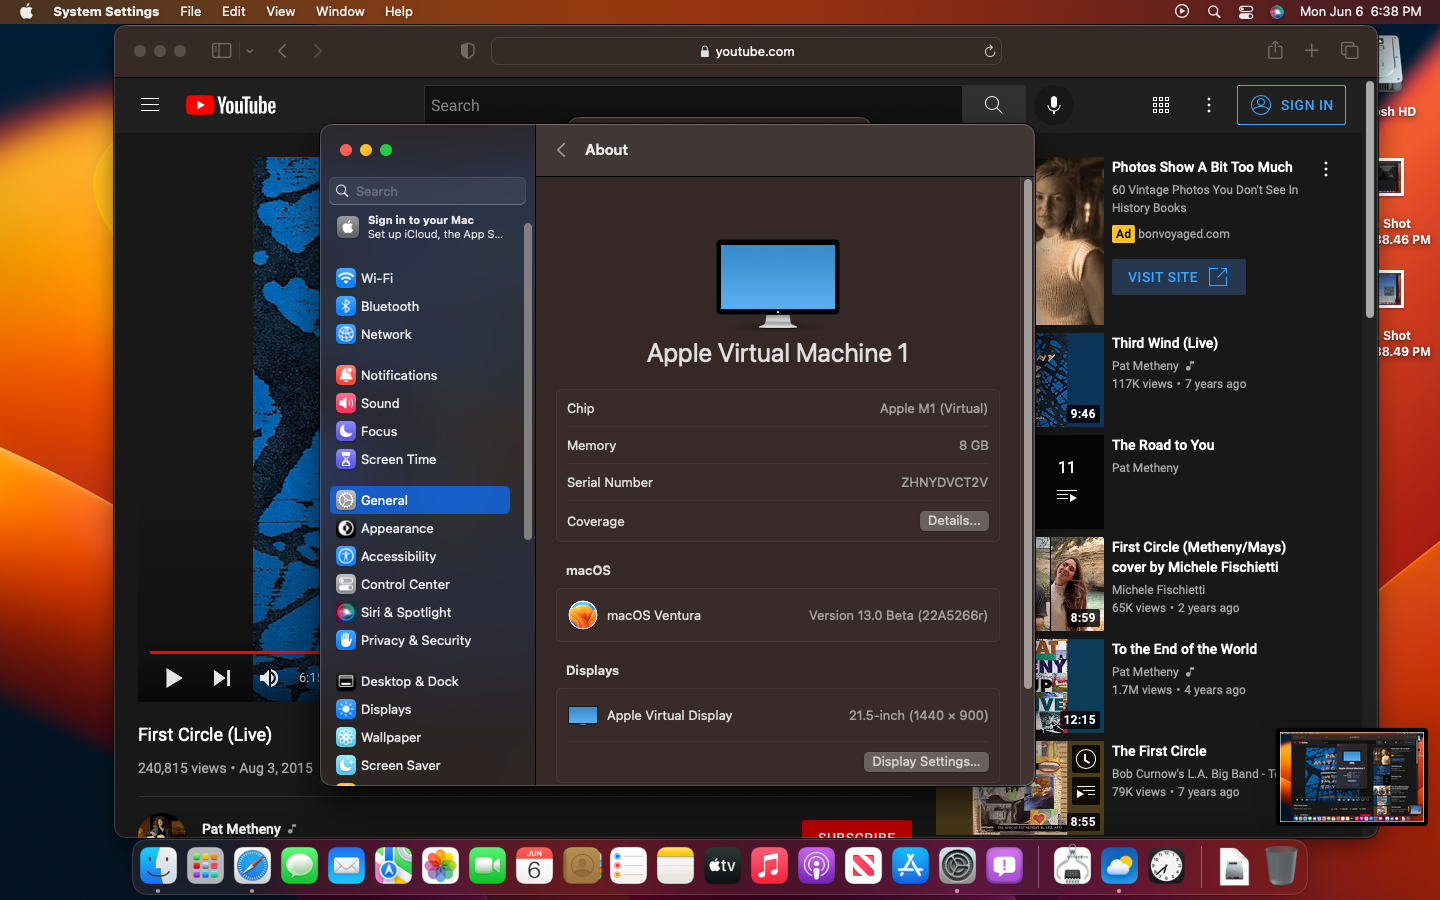
Task: Click the Pat Metheny channel name
Action: point(241,829)
